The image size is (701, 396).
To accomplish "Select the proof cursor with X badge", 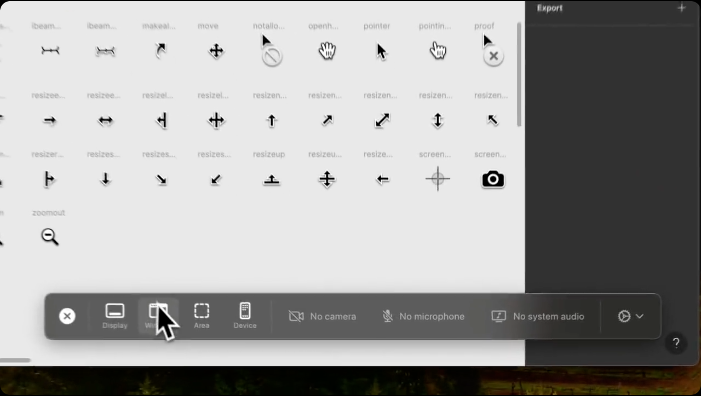I will (493, 51).
